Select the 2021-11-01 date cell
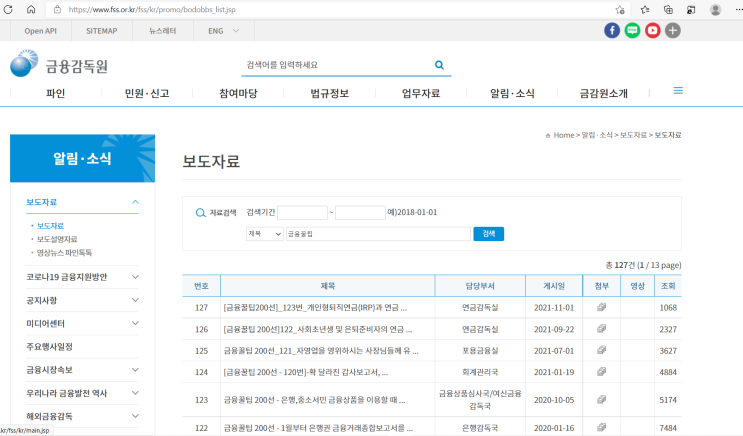This screenshot has width=743, height=436. pyautogui.click(x=553, y=308)
